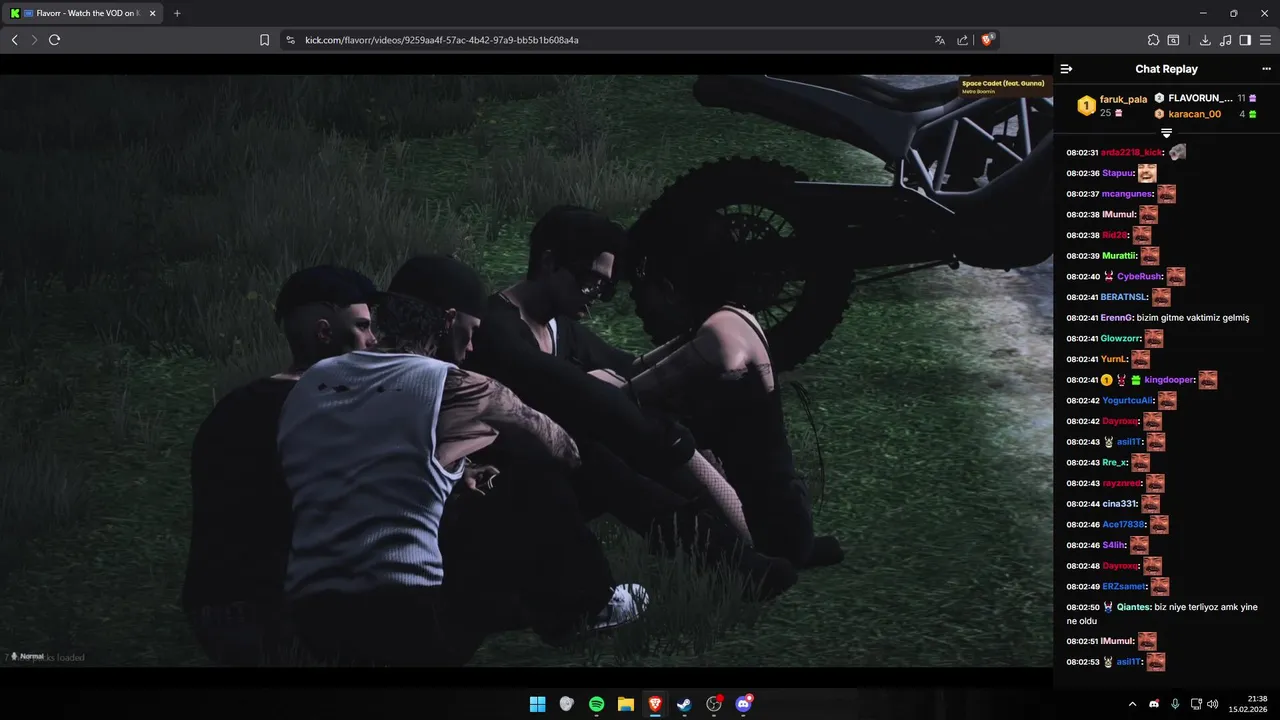Click username Glowzorr in chat
This screenshot has height=720, width=1280.
[x=1120, y=339]
